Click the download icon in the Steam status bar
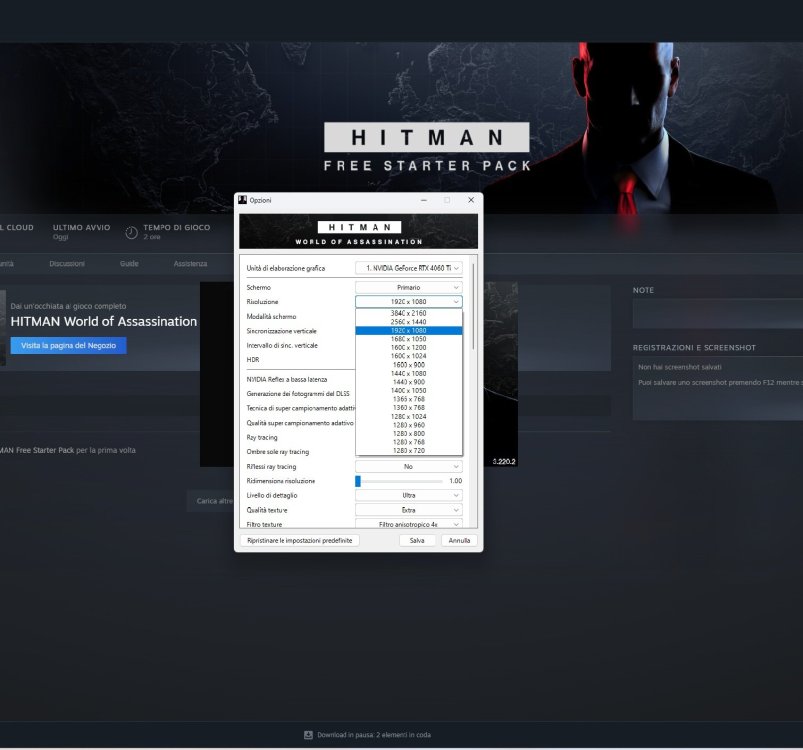The width and height of the screenshot is (803, 750). pos(308,735)
